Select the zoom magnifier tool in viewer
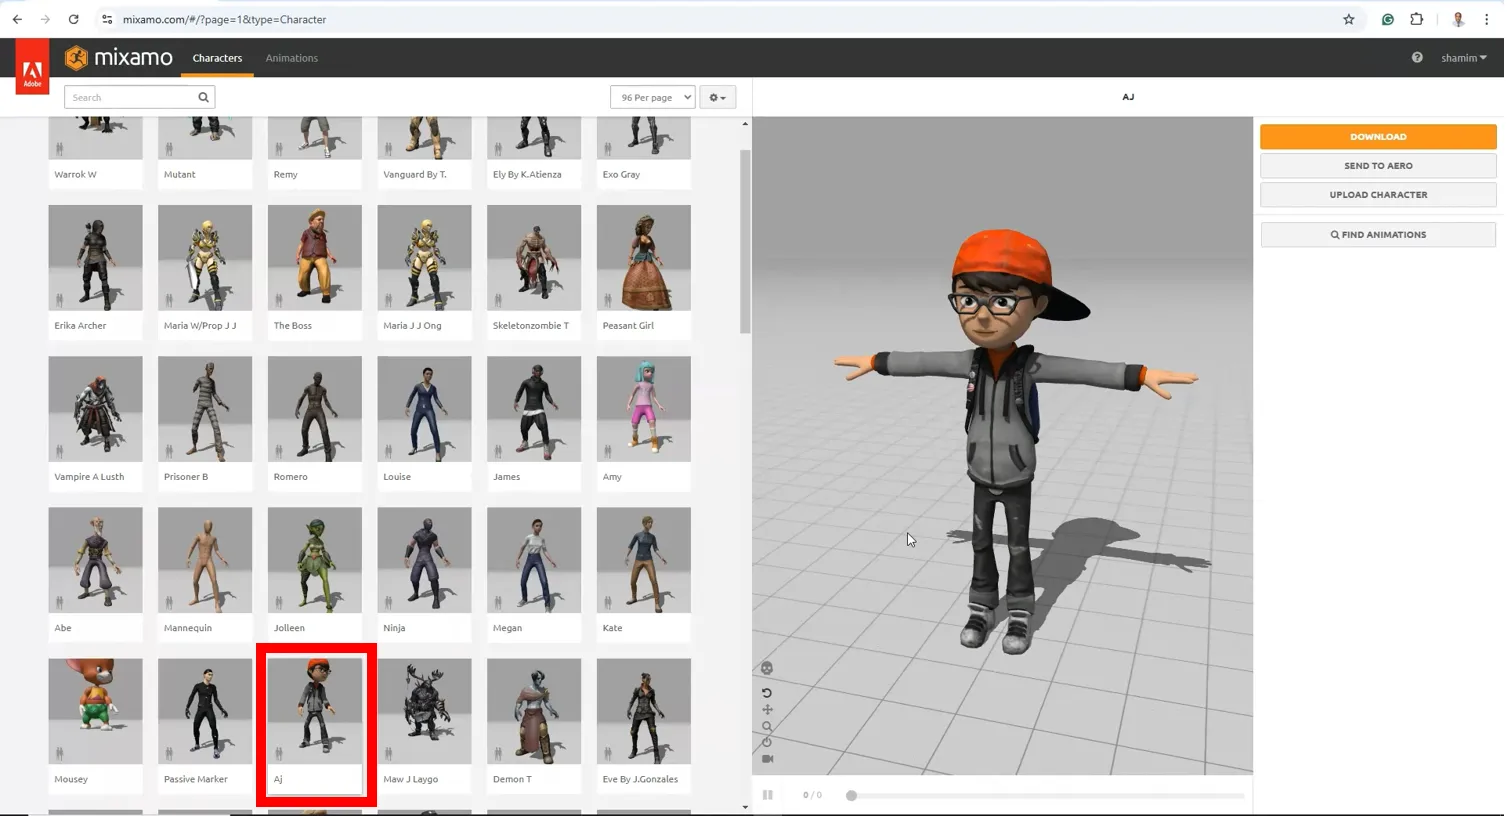This screenshot has height=816, width=1507. pyautogui.click(x=767, y=726)
